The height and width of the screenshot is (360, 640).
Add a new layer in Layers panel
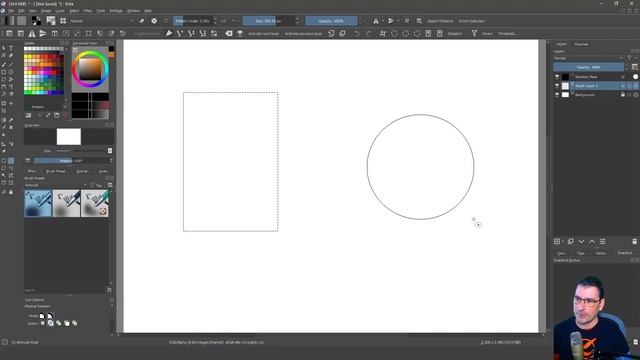(x=557, y=241)
